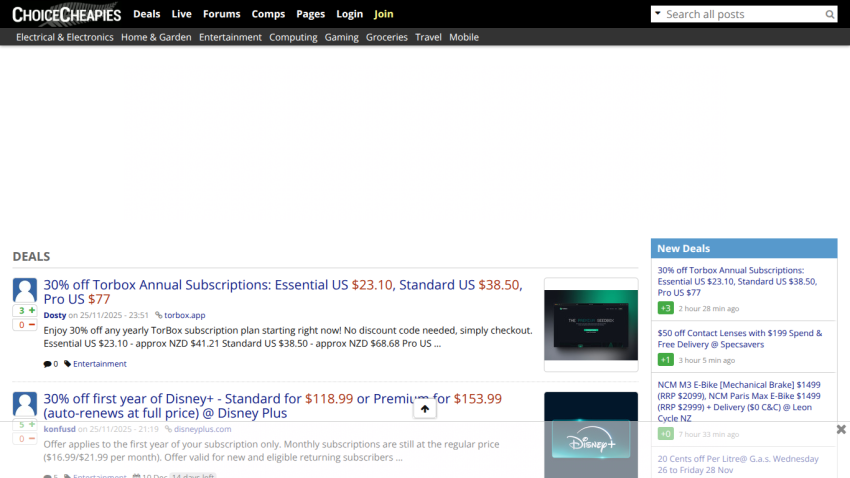The height and width of the screenshot is (478, 850).
Task: Open the Torbox deal thumbnail
Action: click(591, 325)
